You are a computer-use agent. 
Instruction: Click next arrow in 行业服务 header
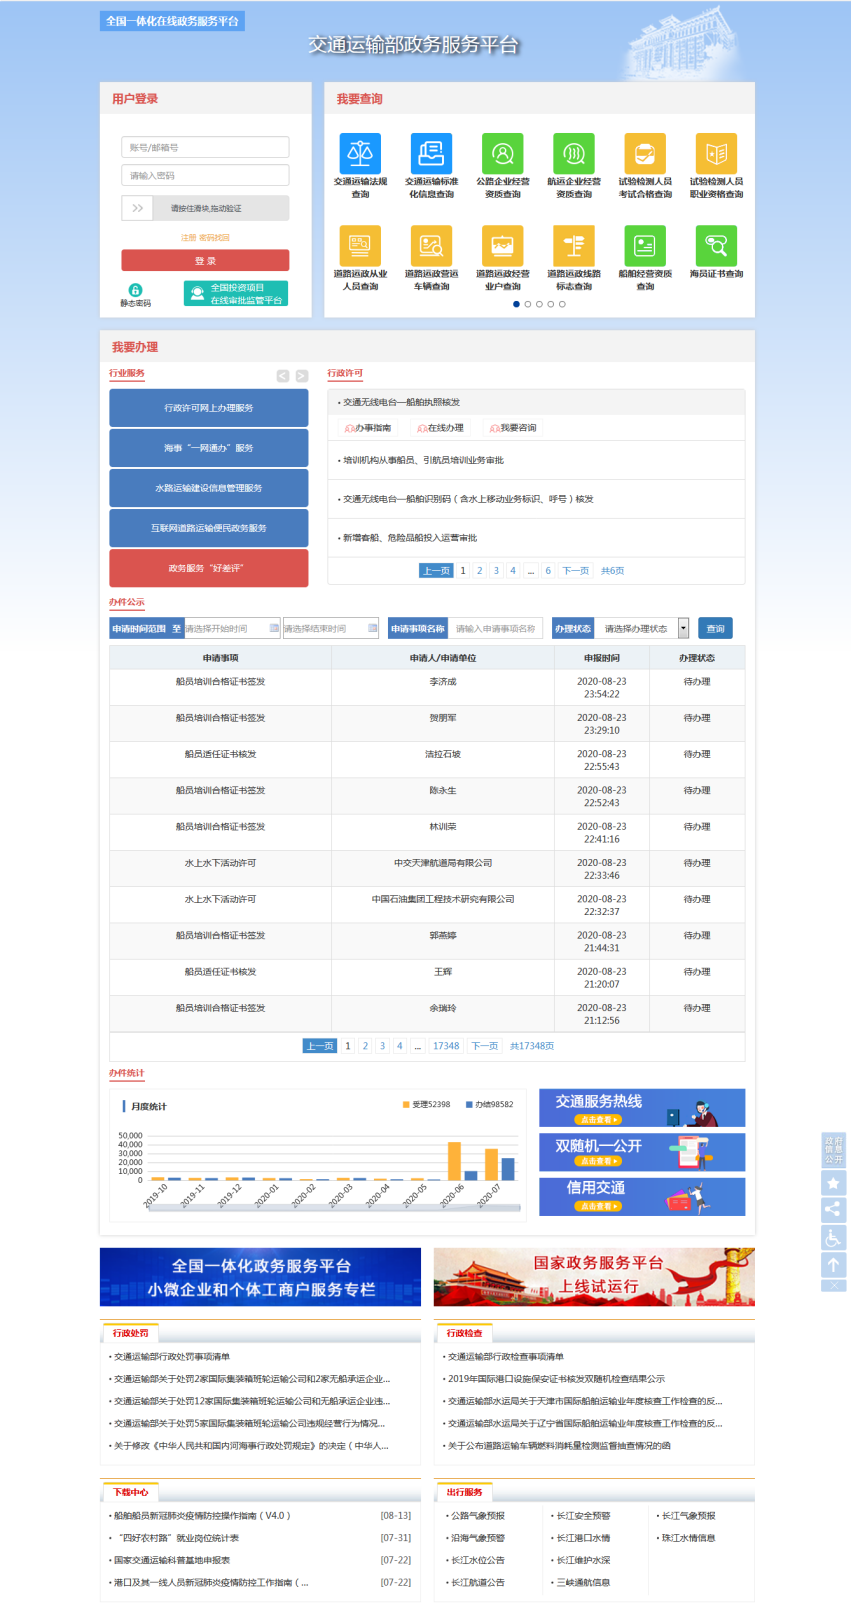302,376
